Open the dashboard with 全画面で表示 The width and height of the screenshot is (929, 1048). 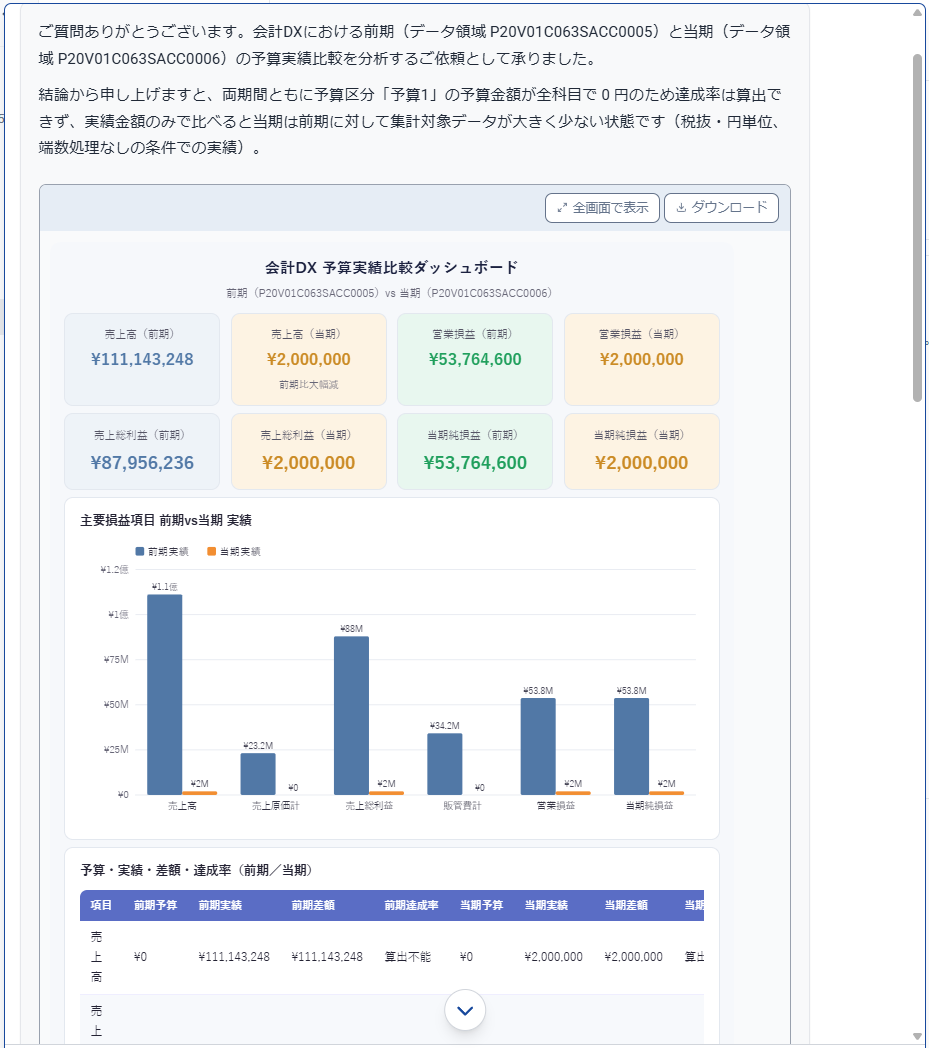[602, 208]
